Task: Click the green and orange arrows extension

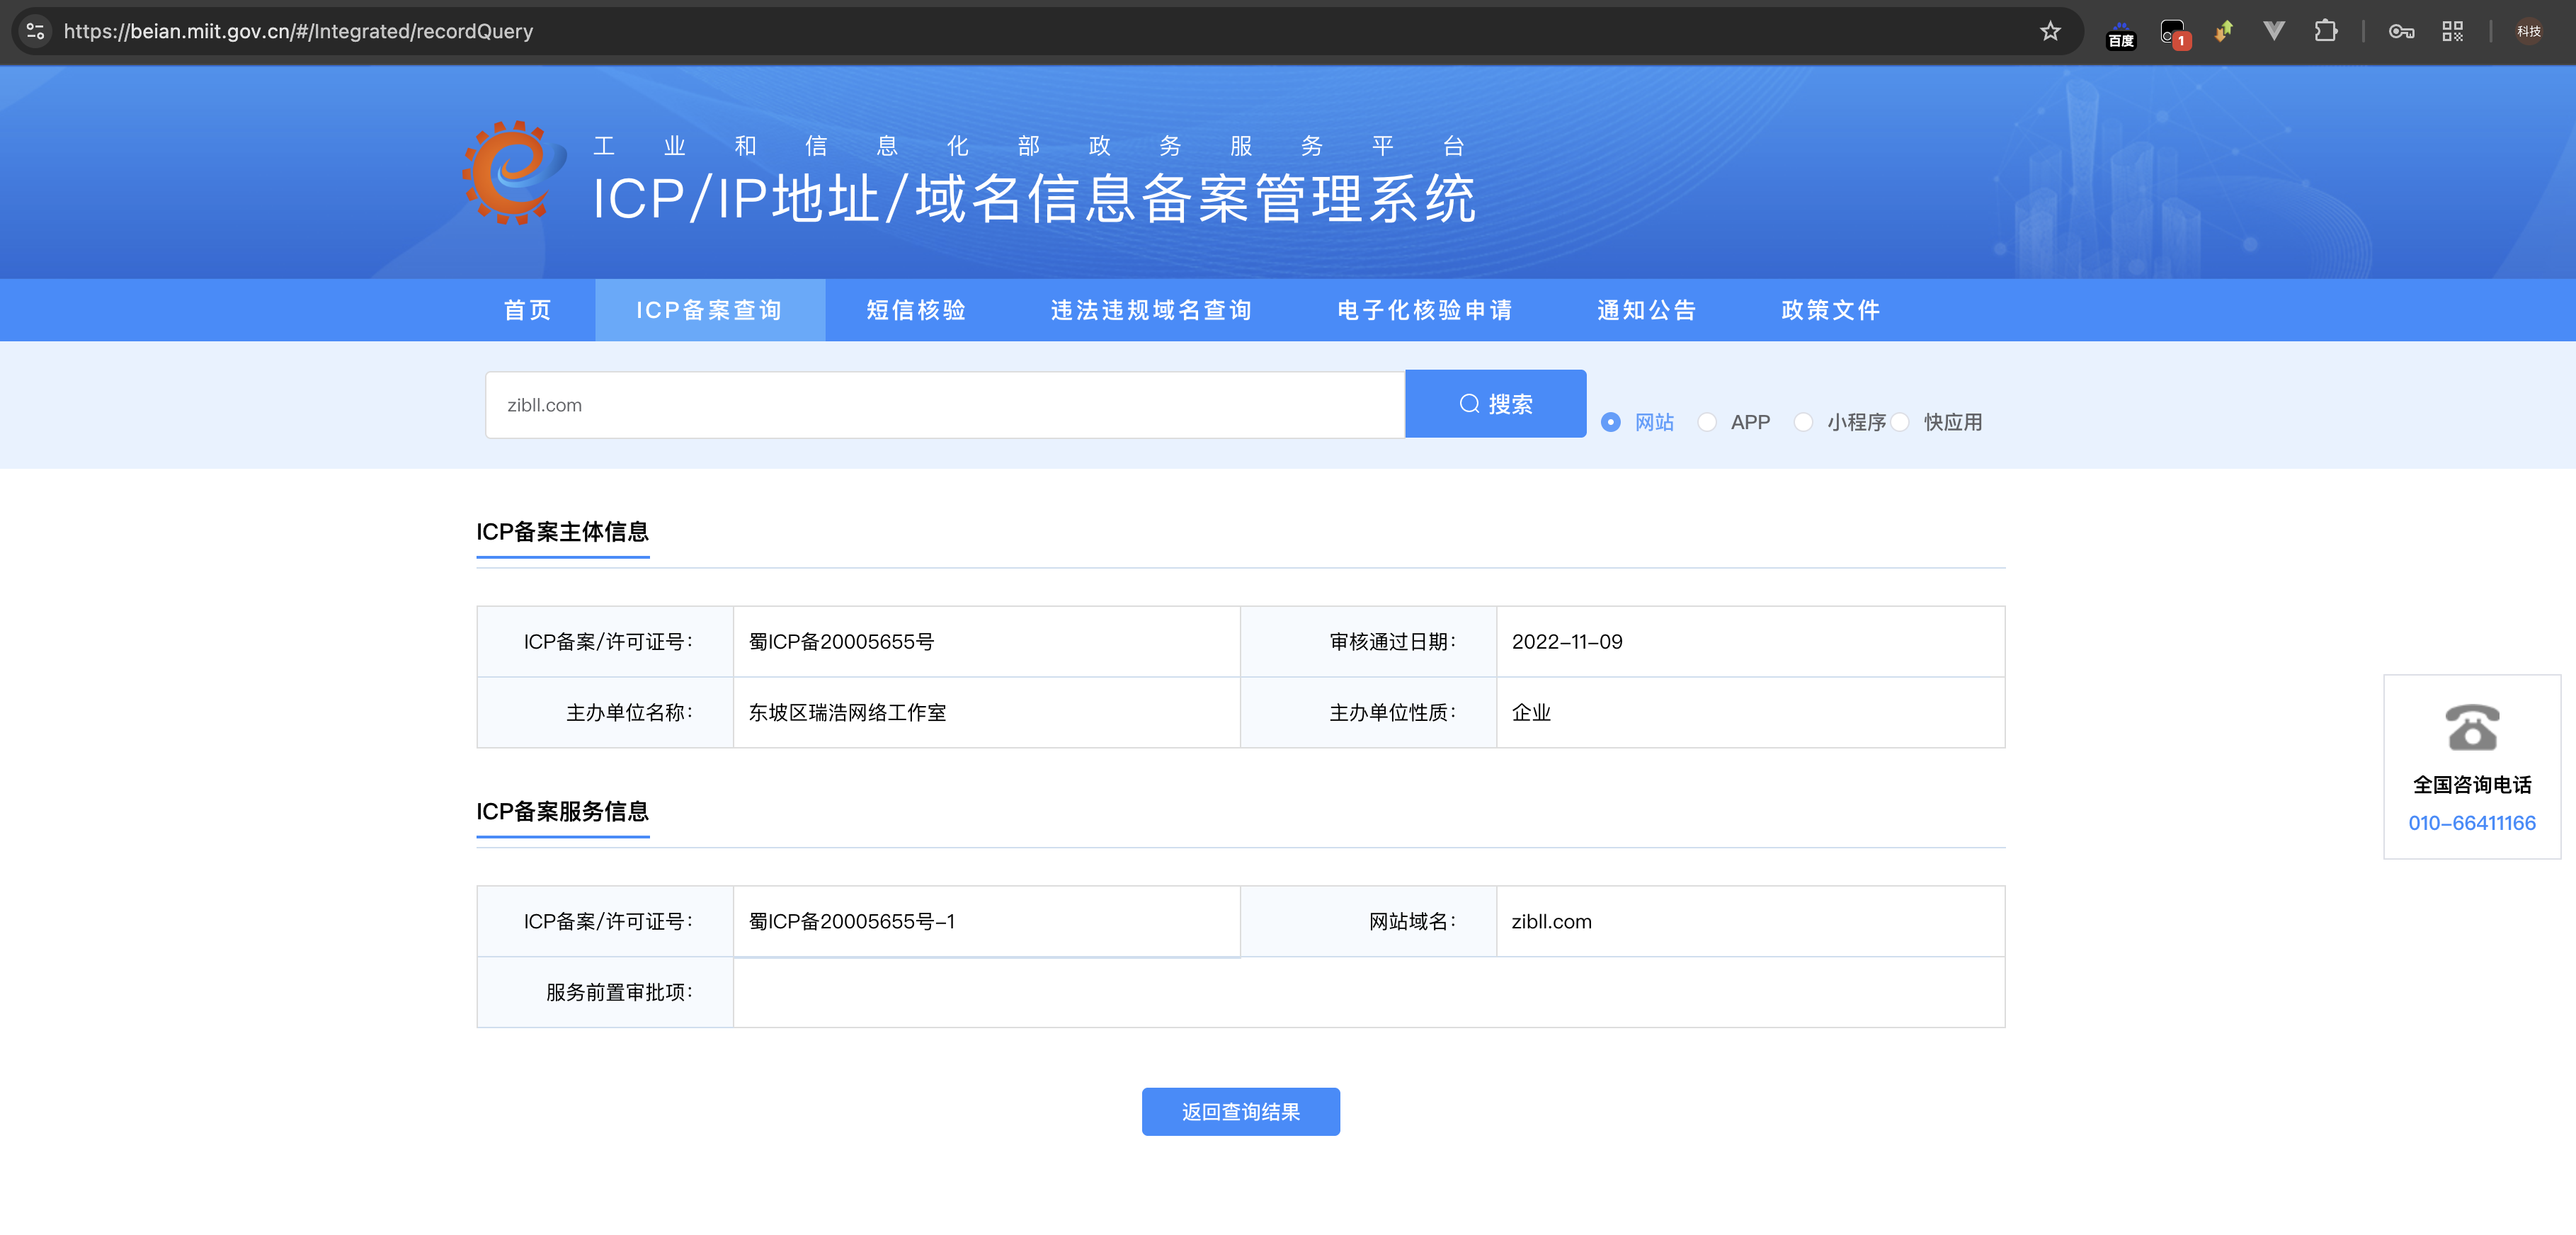Action: pyautogui.click(x=2223, y=31)
